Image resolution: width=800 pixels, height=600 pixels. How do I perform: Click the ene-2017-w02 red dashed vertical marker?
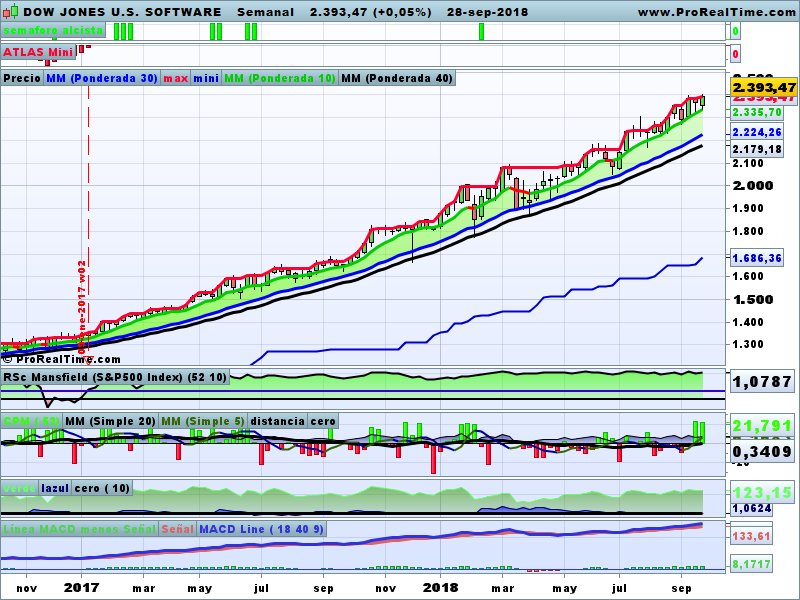pos(86,224)
